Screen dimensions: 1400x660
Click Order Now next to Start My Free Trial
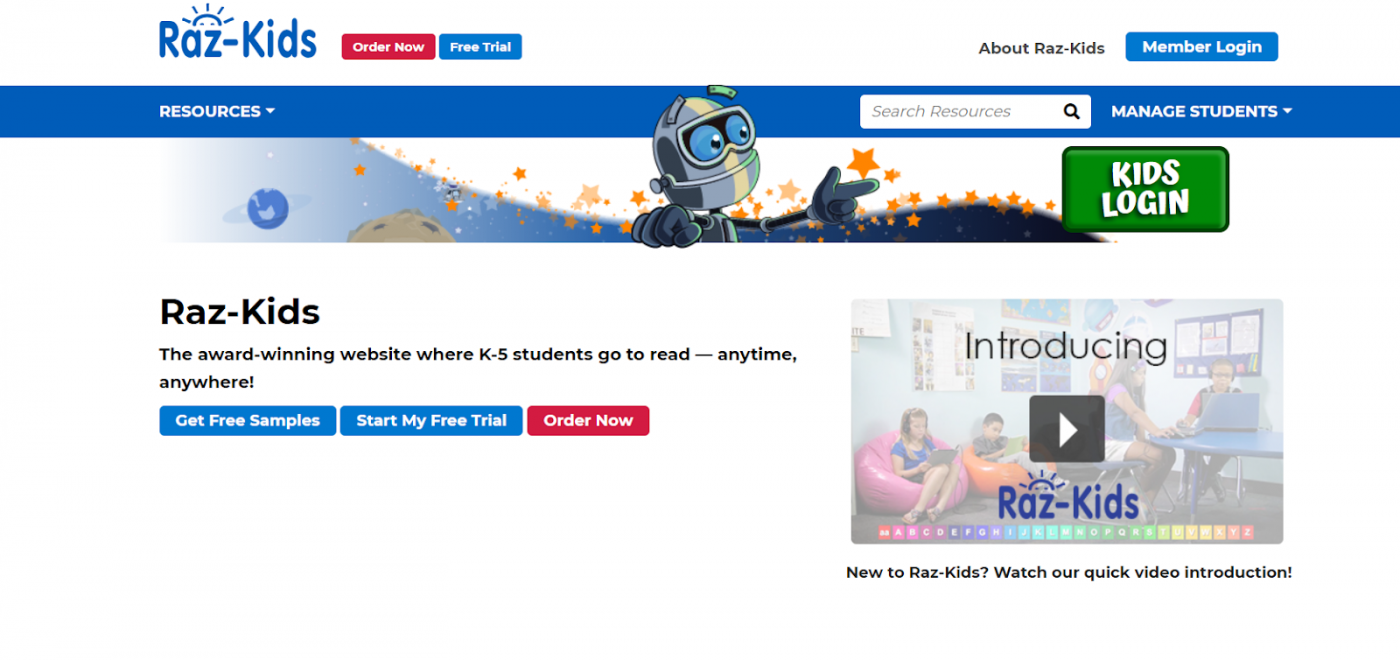click(588, 420)
